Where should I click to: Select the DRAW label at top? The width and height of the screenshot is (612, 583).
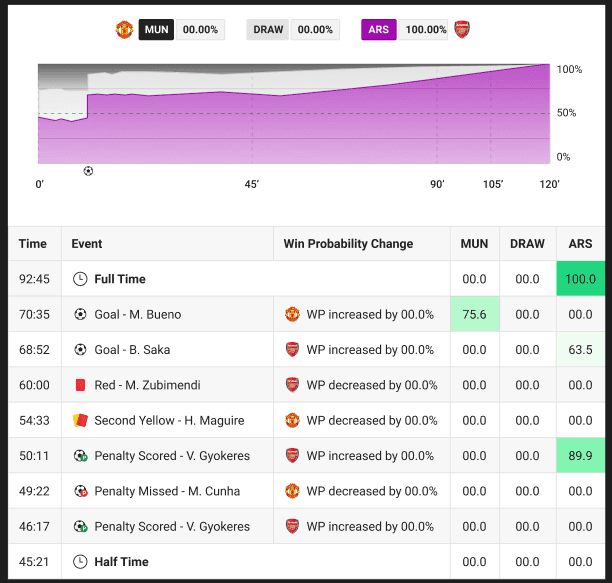(x=268, y=30)
